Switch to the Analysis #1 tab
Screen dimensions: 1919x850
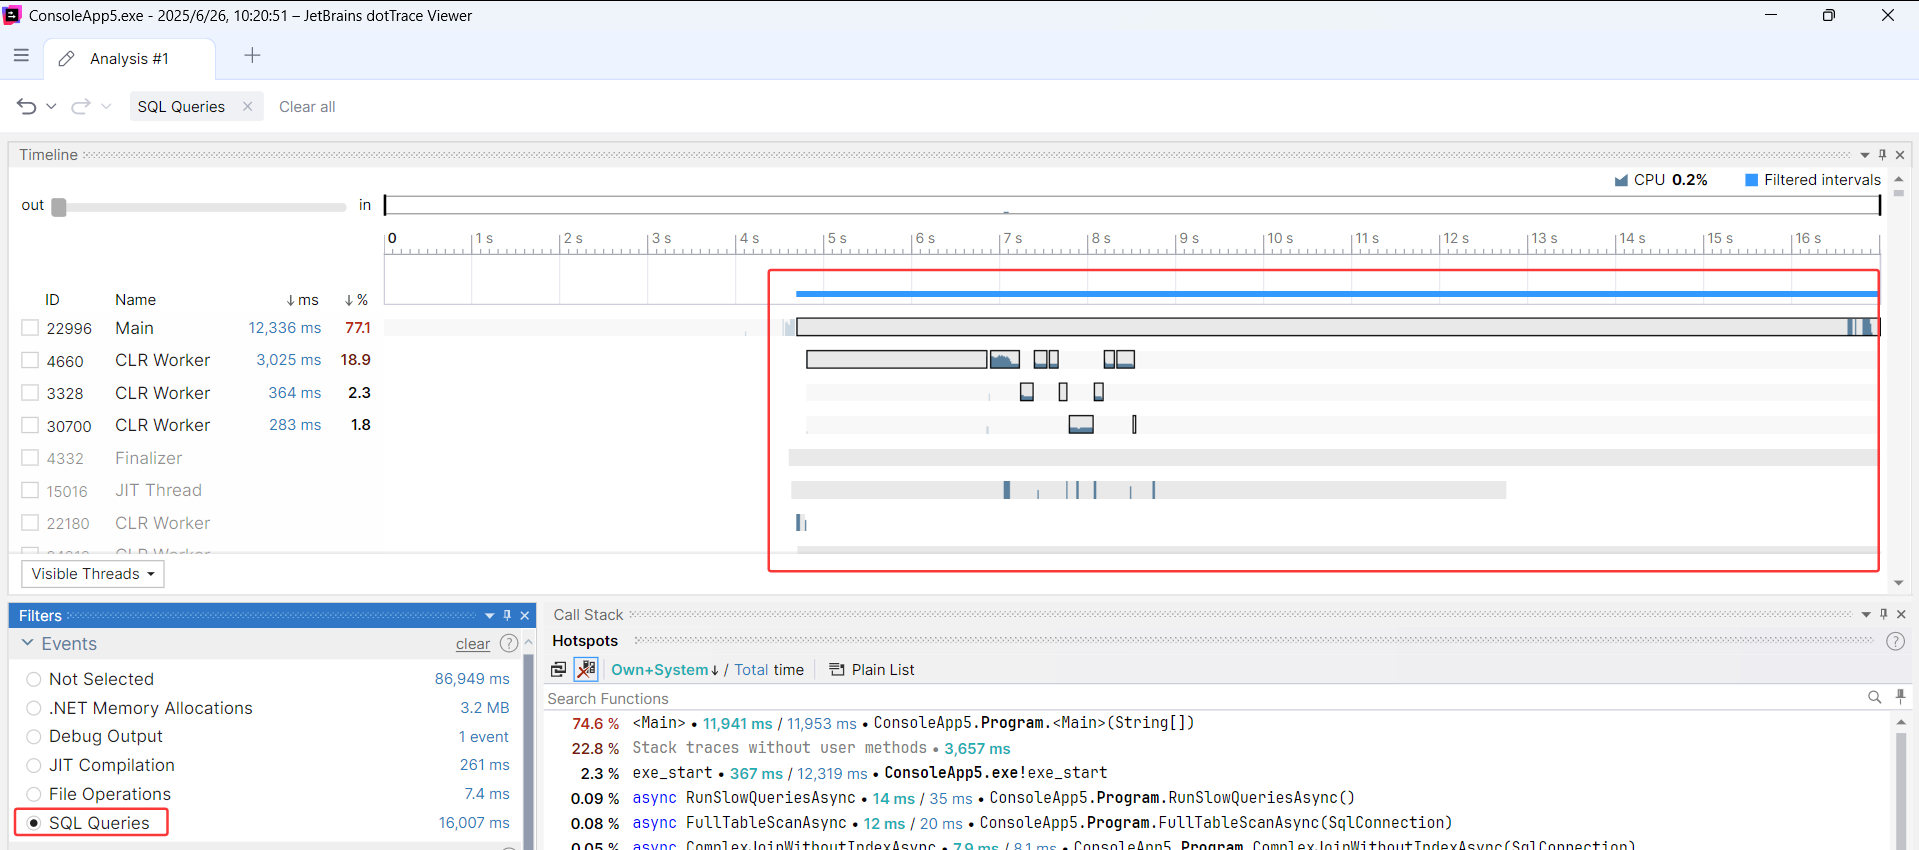129,59
